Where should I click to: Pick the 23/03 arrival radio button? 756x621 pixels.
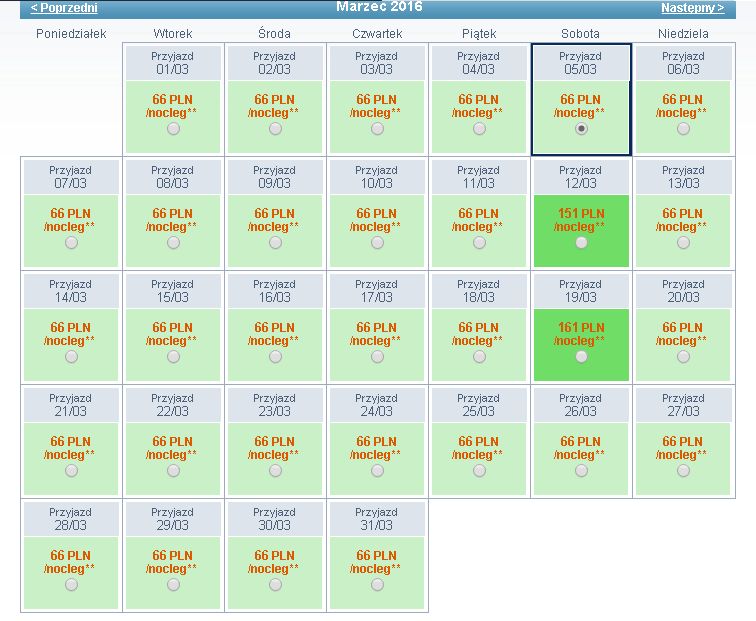[275, 471]
